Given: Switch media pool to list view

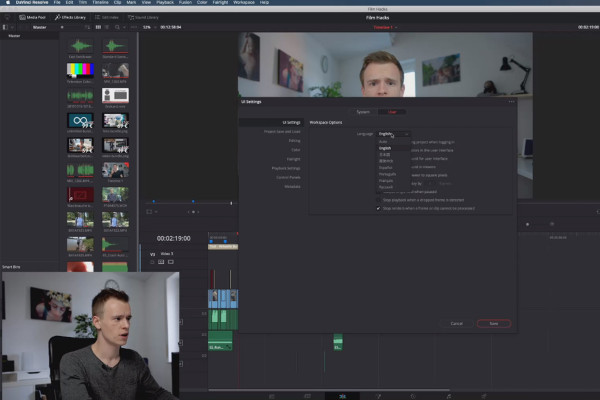Looking at the screenshot, I should (107, 27).
